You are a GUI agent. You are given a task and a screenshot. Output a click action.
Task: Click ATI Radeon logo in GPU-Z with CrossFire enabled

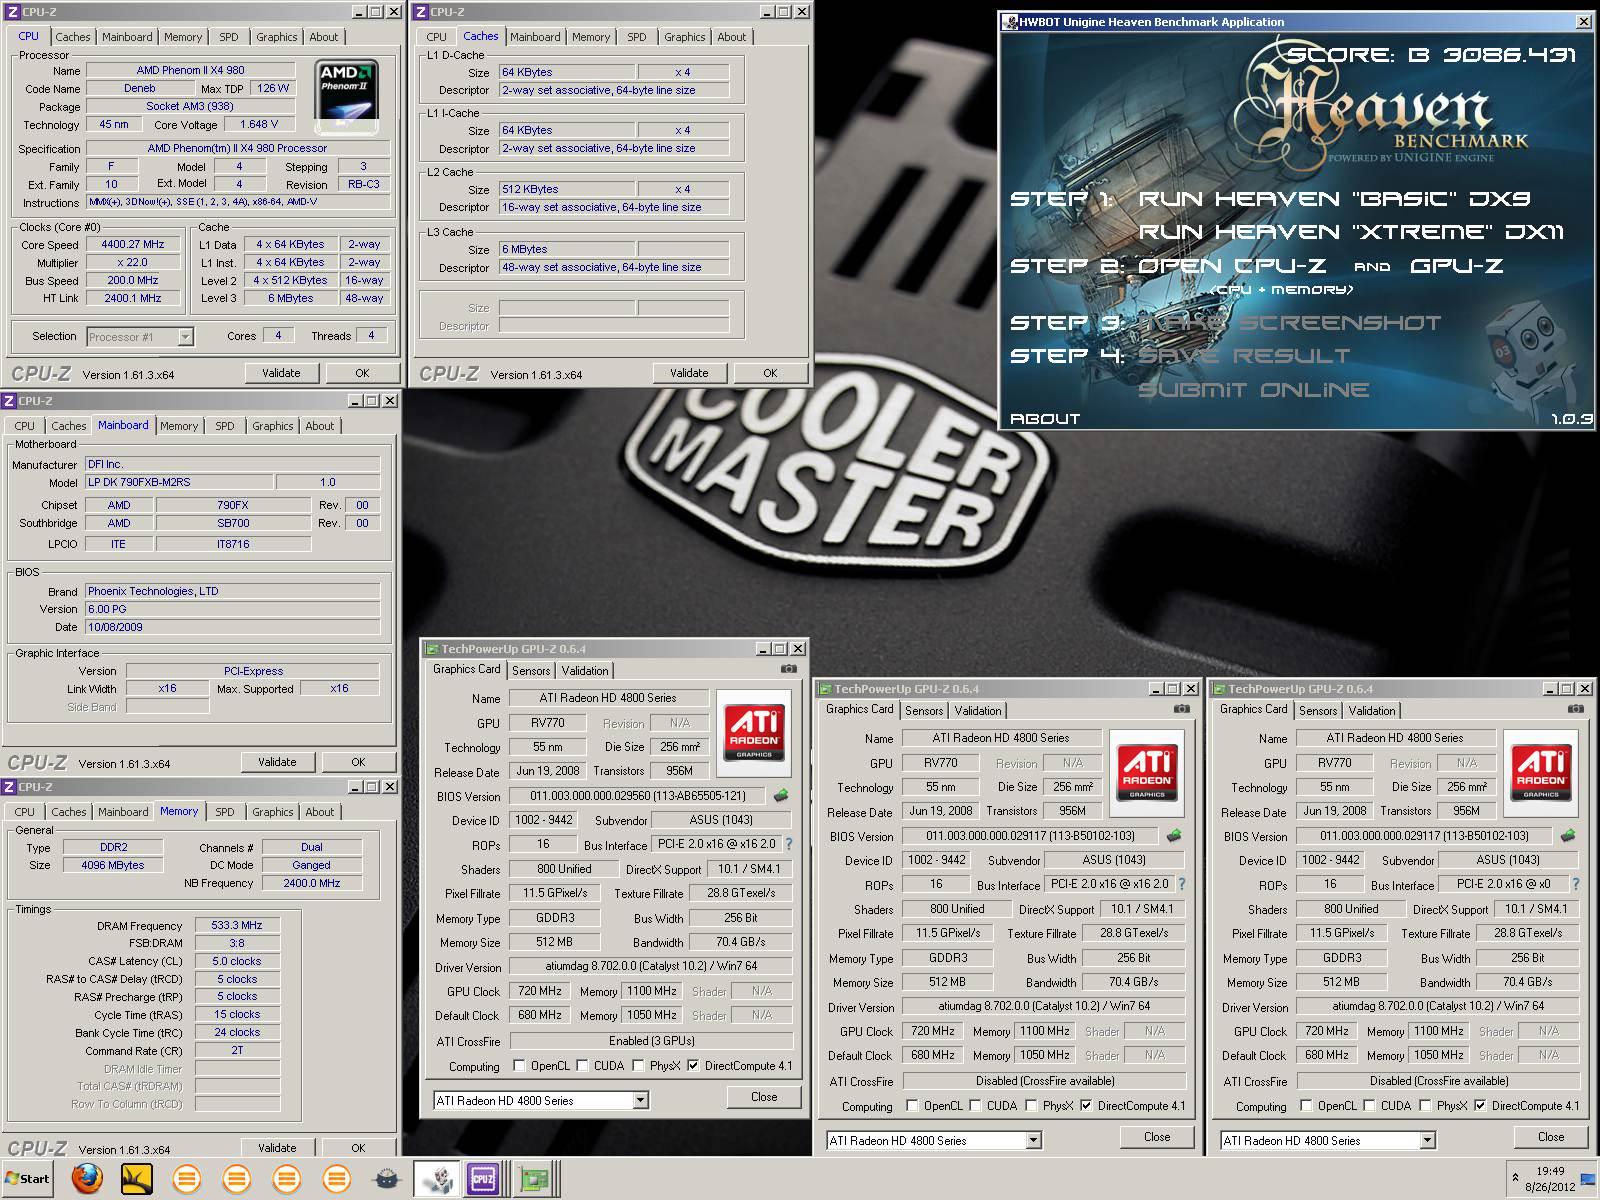point(753,733)
